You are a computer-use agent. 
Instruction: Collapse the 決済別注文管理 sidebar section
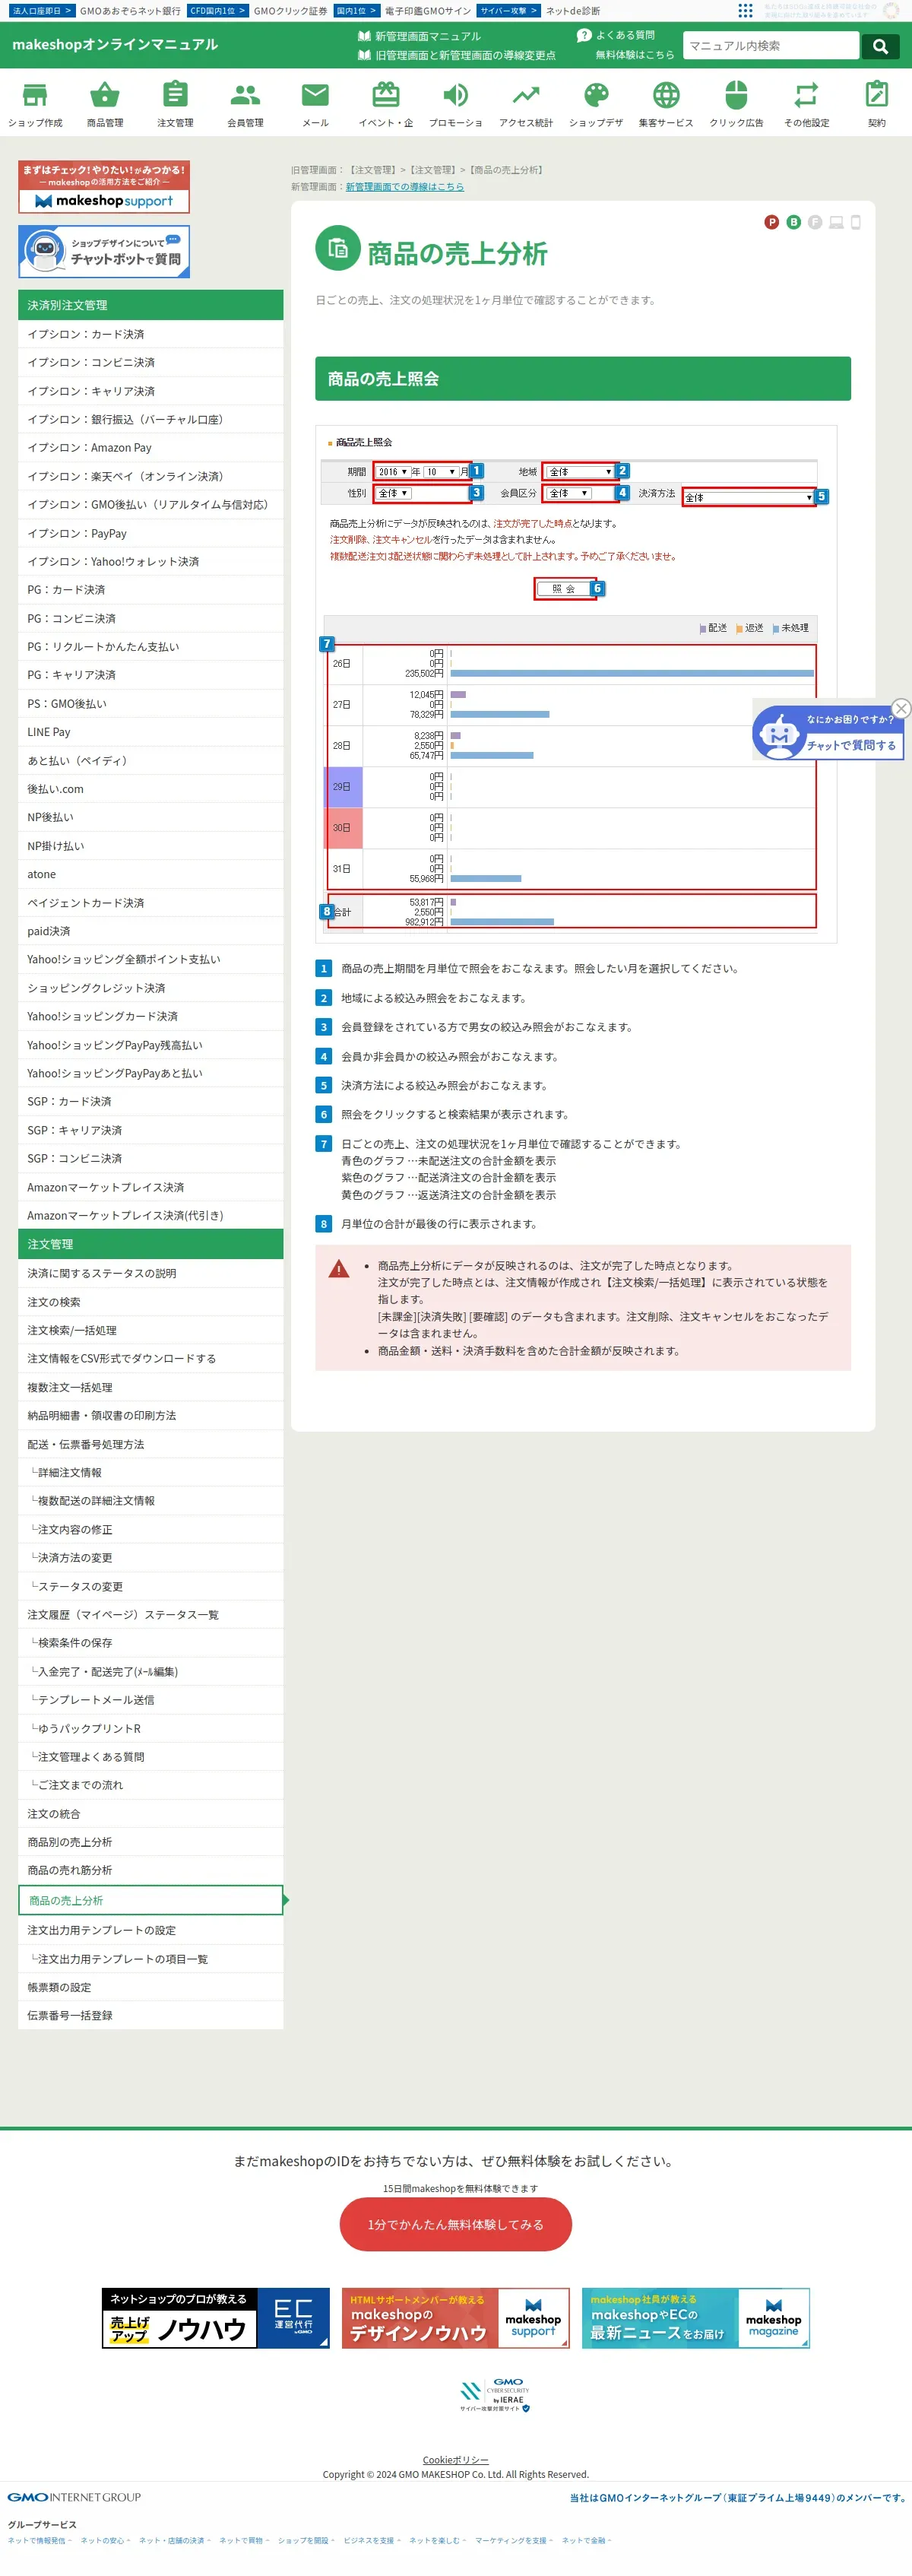(x=151, y=305)
